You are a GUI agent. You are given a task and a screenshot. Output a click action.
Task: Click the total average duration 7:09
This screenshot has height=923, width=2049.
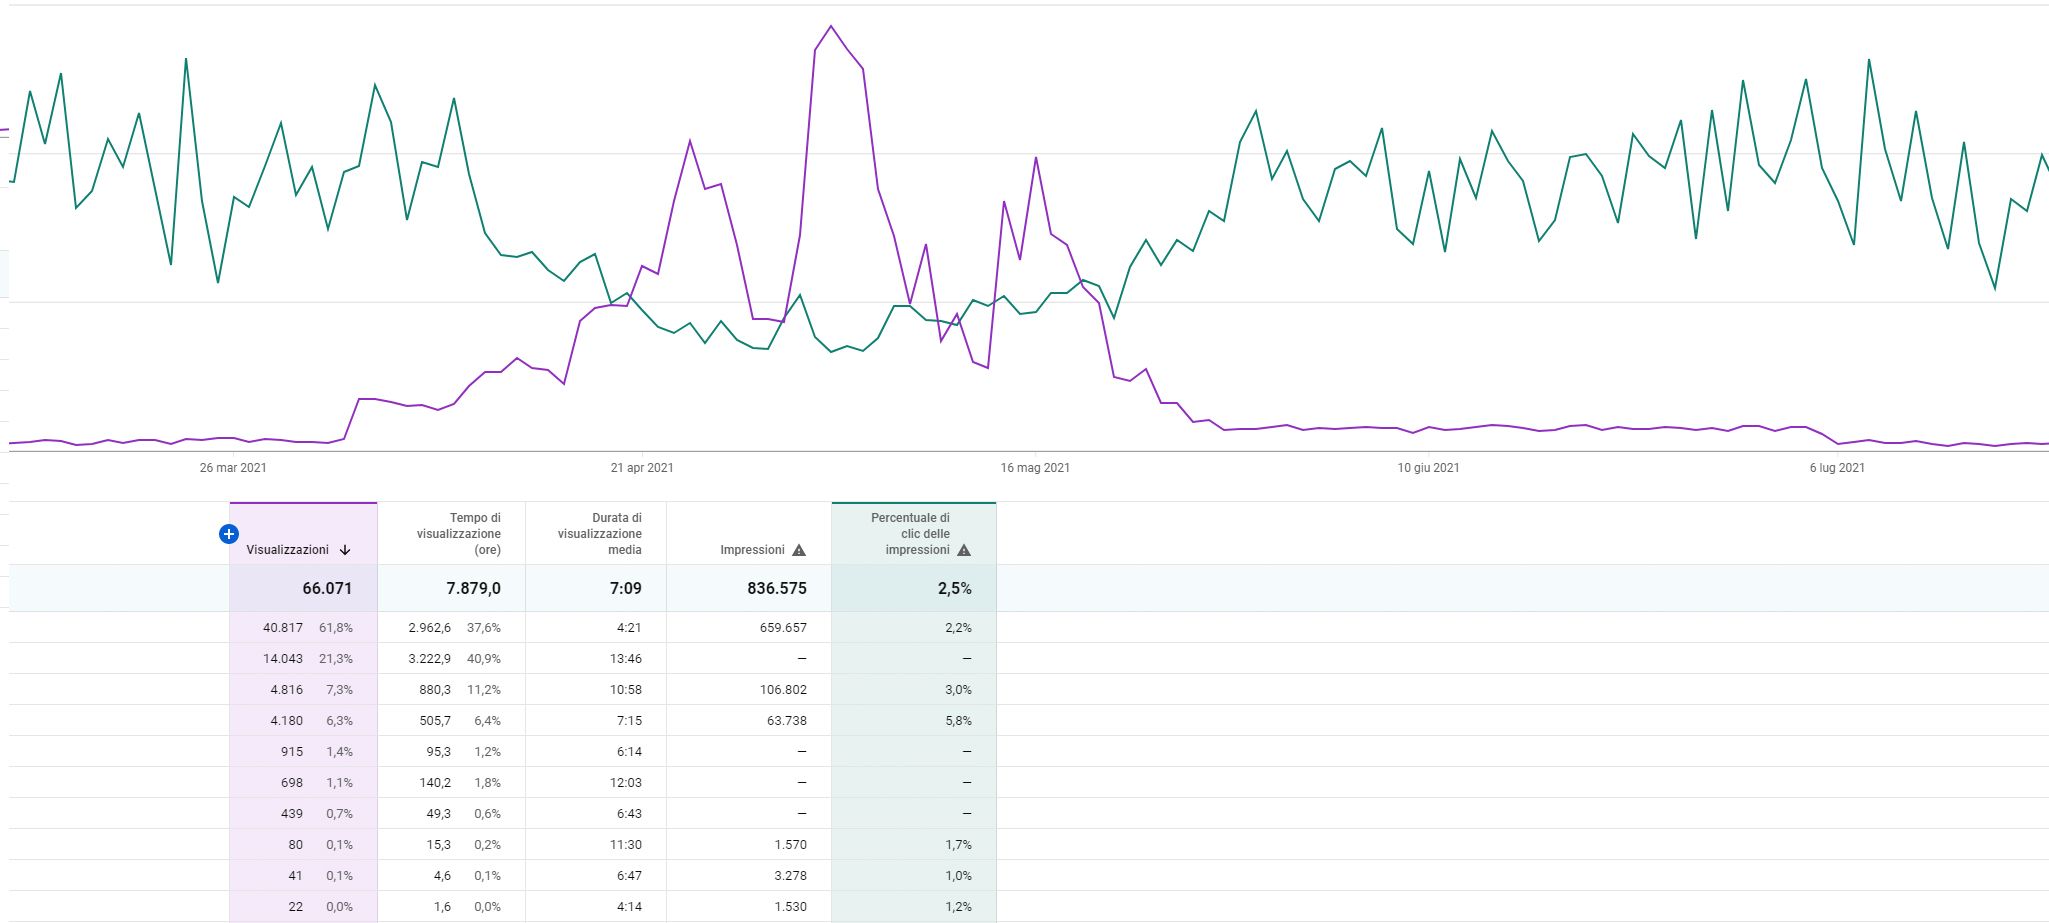(x=626, y=588)
